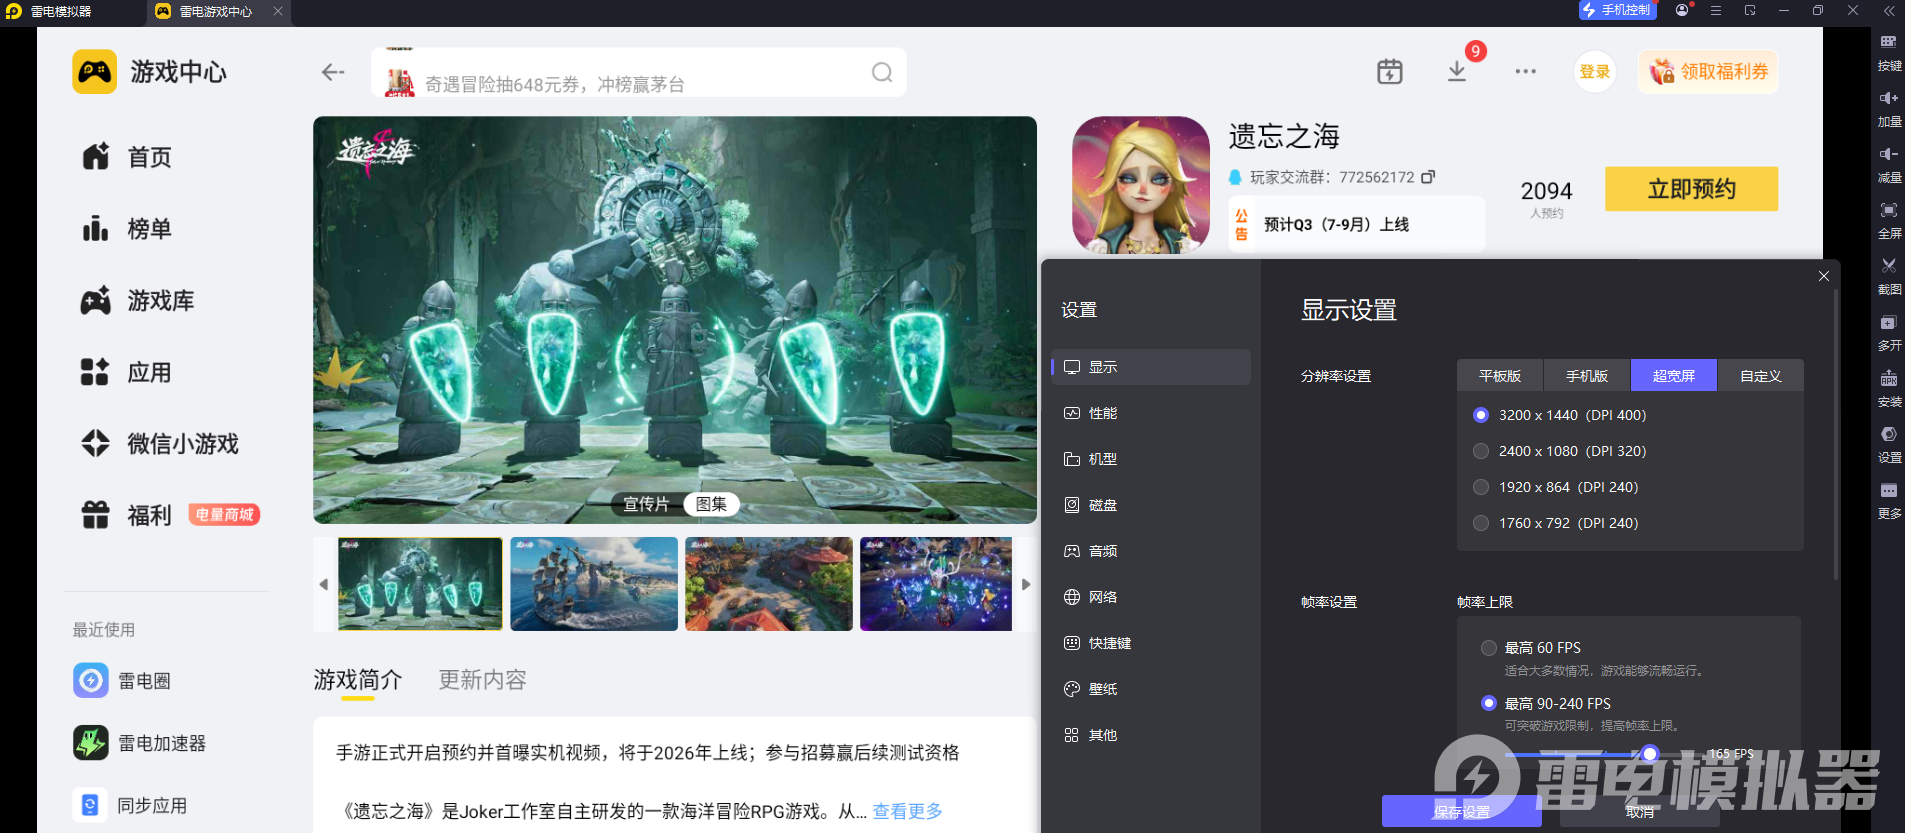Click the 165 FPS slider handle
The height and width of the screenshot is (833, 1905).
click(1650, 754)
